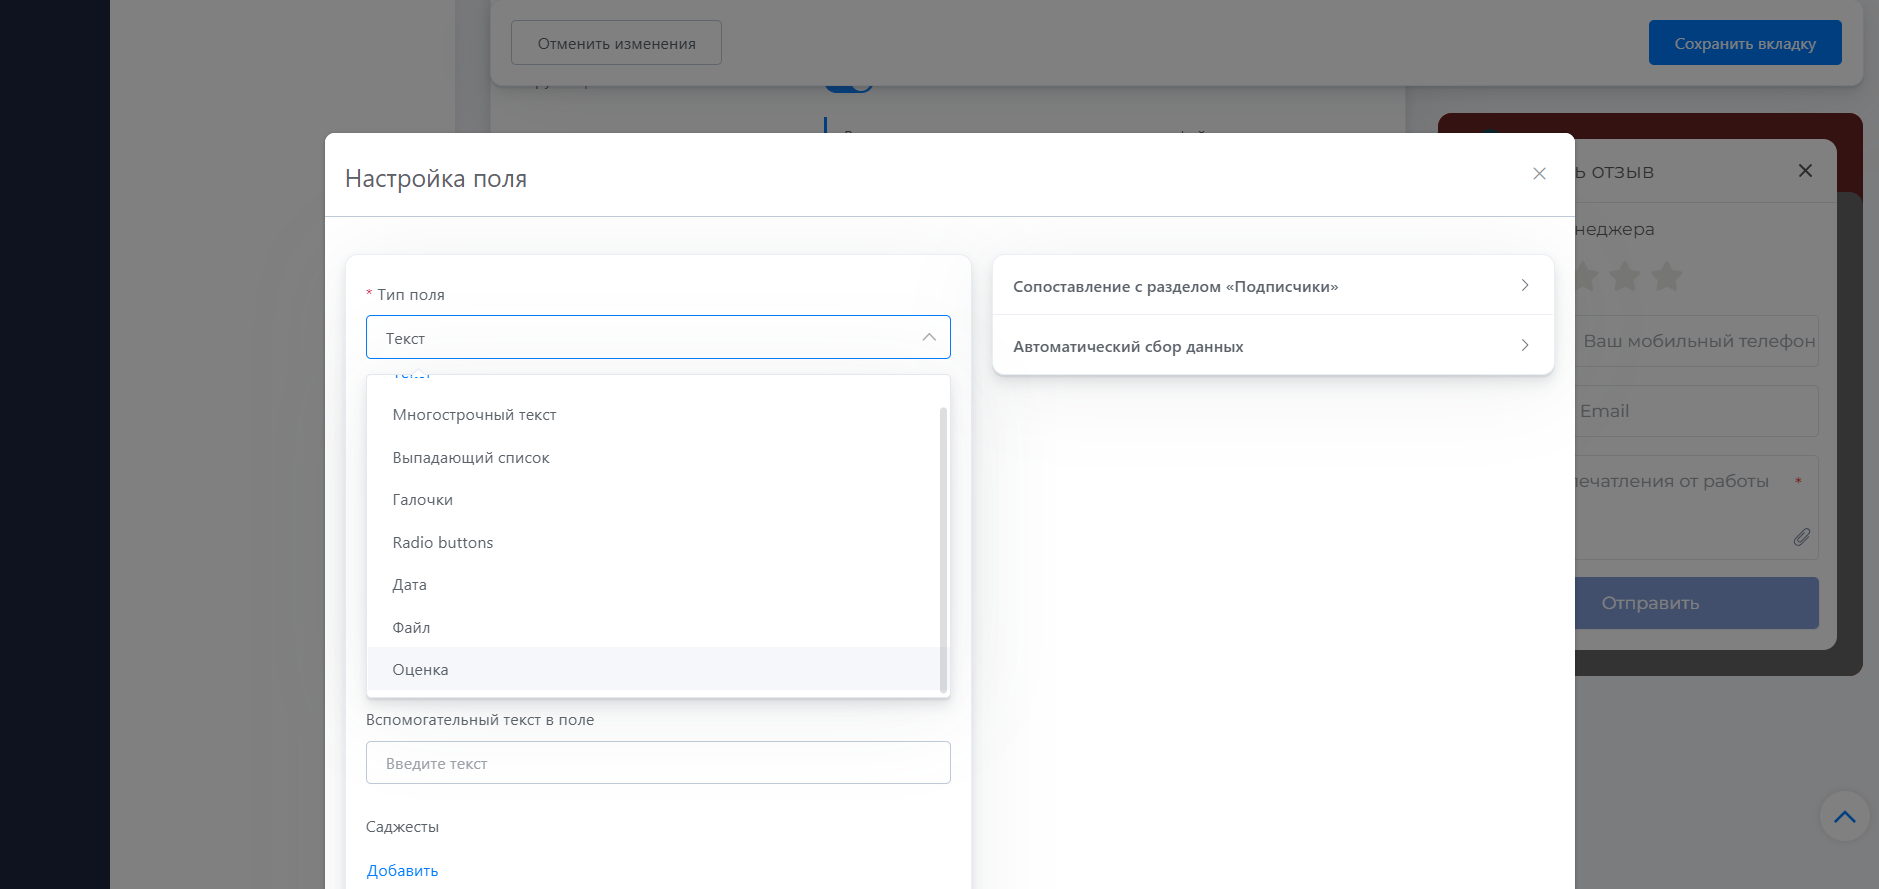Viewport: 1879px width, 889px height.
Task: Expand the automatic data collection panel
Action: coord(1272,346)
